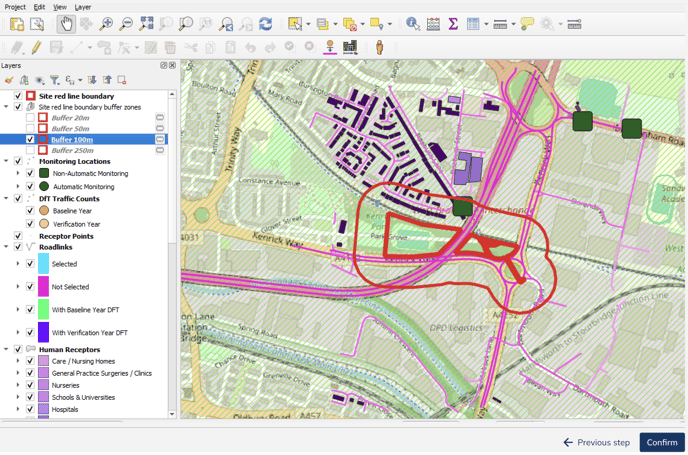Uncheck the Automatic Monitoring layer
Viewport: 688px width, 455px height.
[x=30, y=187]
